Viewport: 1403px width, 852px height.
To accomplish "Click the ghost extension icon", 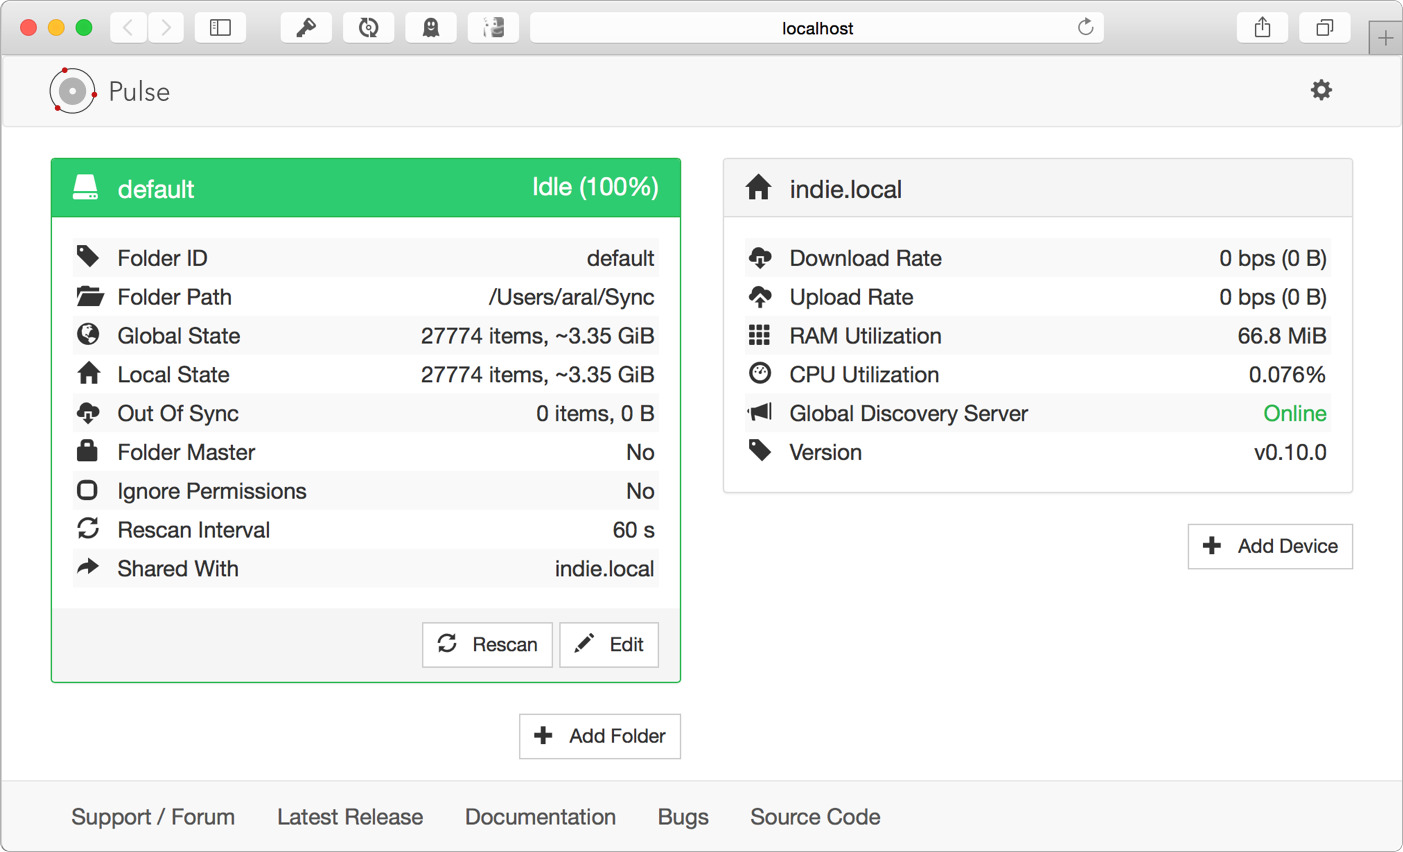I will click(430, 28).
